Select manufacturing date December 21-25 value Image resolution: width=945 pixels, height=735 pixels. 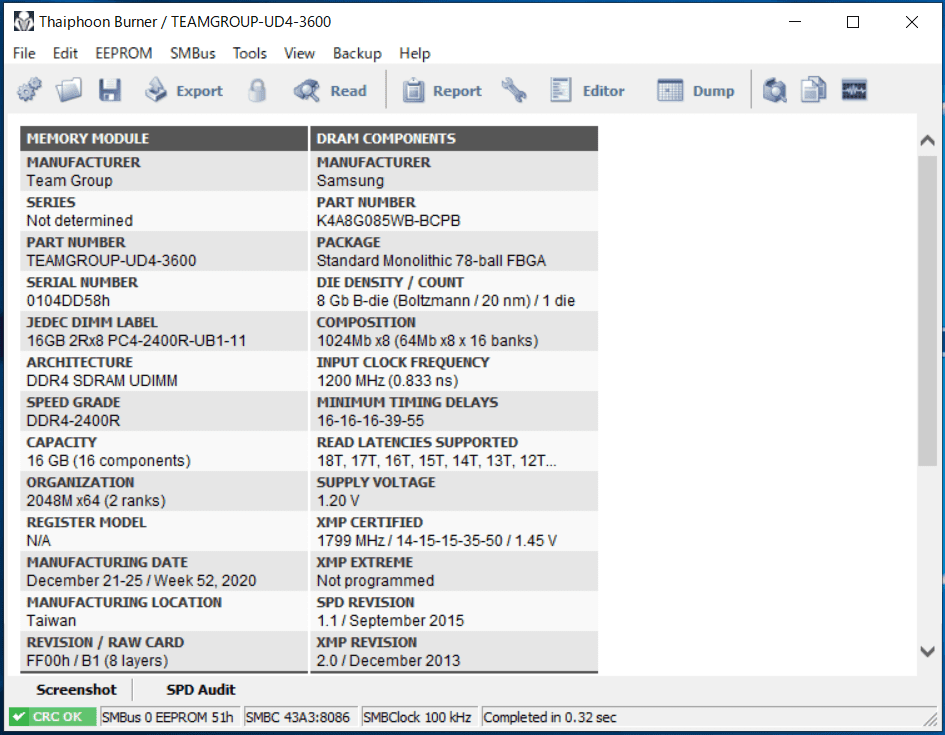(141, 581)
